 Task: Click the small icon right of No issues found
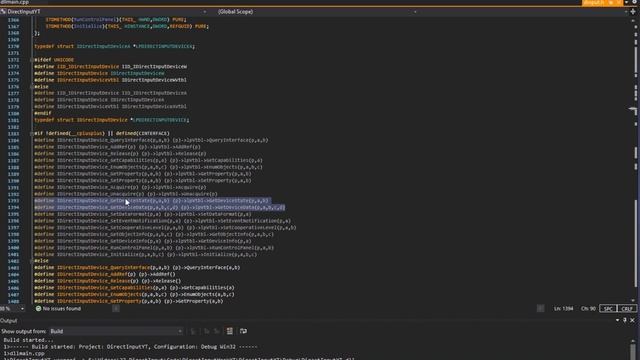click(116, 309)
